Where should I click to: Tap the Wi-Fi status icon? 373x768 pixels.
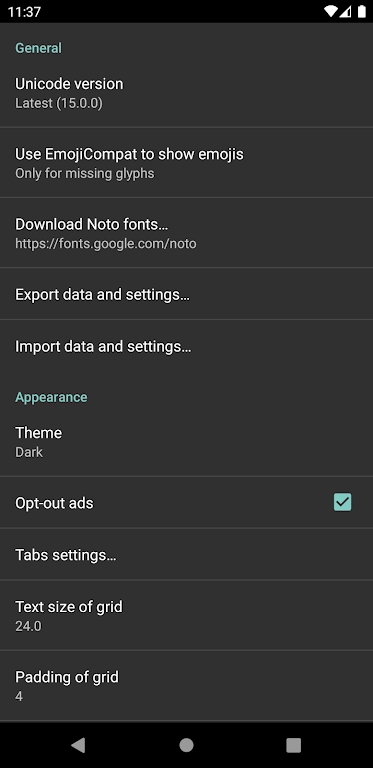pyautogui.click(x=331, y=11)
